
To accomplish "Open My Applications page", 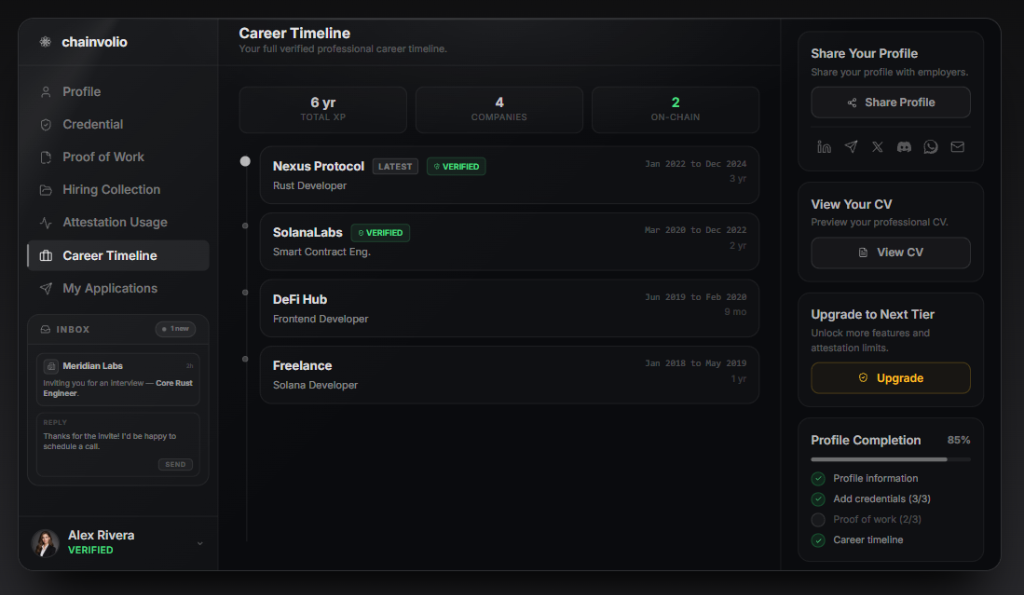I will tap(118, 288).
